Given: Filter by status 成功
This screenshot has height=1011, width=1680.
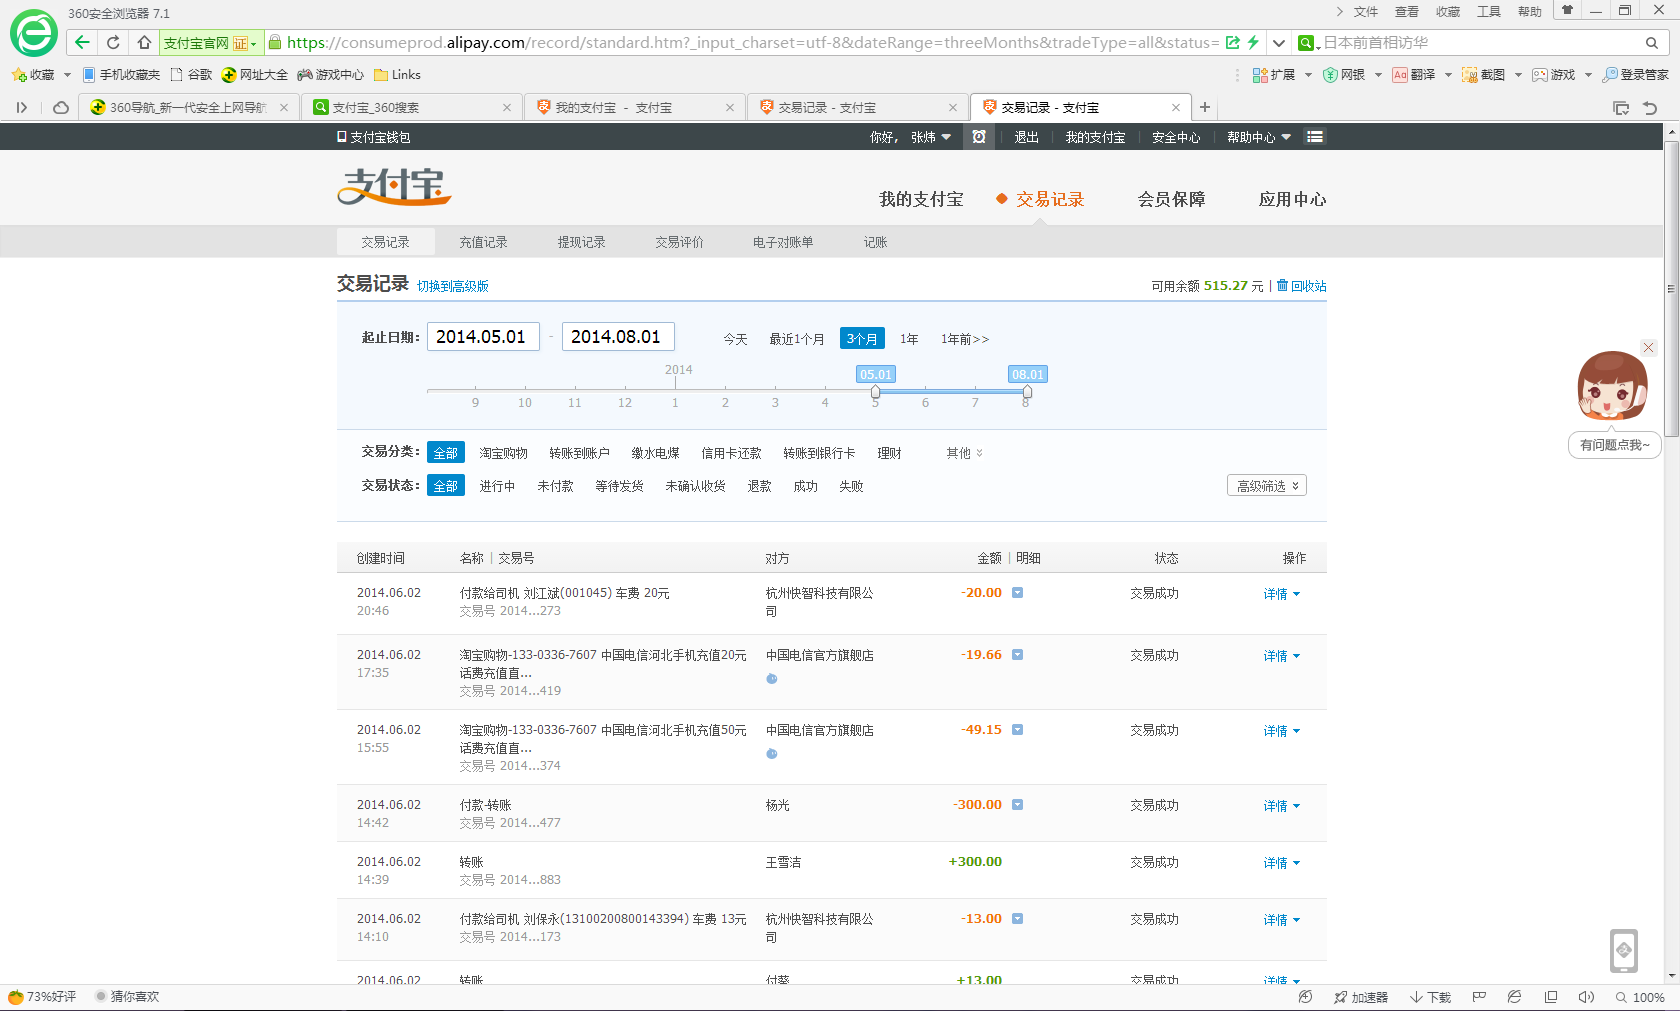Looking at the screenshot, I should tap(805, 486).
